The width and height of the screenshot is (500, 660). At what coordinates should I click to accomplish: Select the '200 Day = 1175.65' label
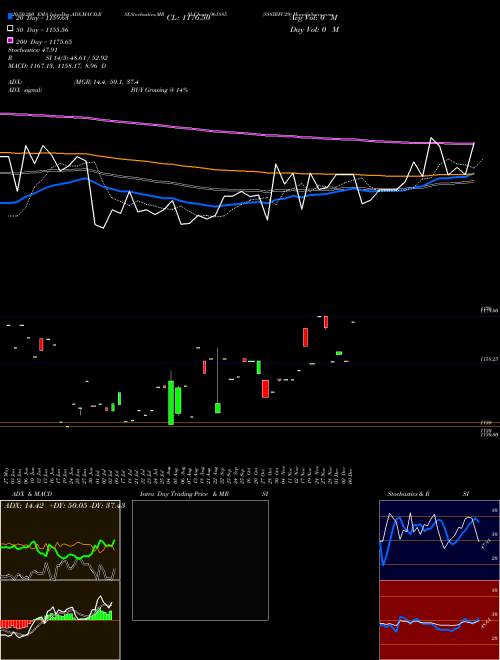44,42
